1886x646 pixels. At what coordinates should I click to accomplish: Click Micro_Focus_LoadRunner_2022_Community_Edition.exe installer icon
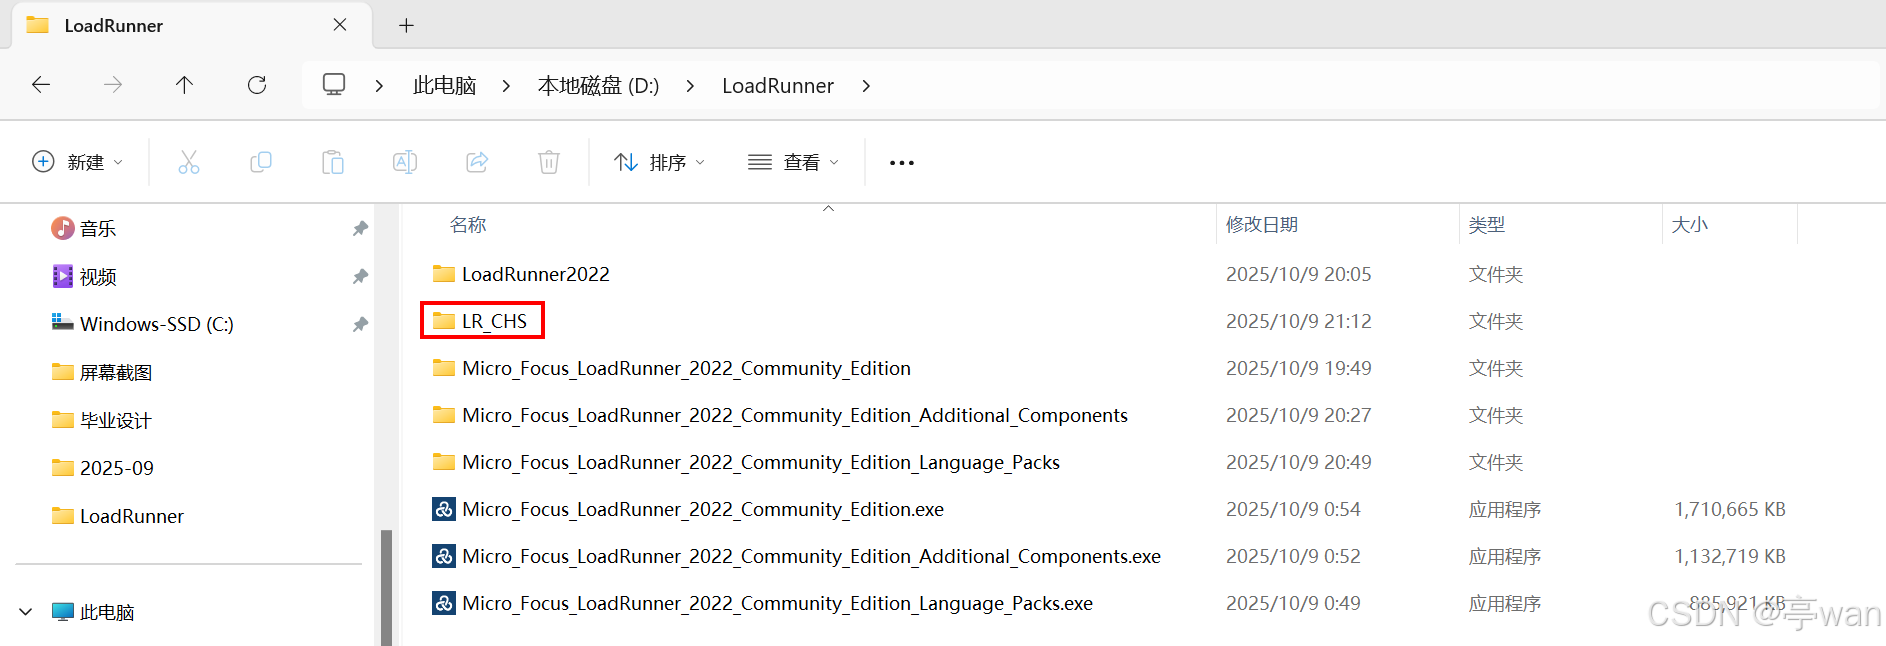pos(444,509)
